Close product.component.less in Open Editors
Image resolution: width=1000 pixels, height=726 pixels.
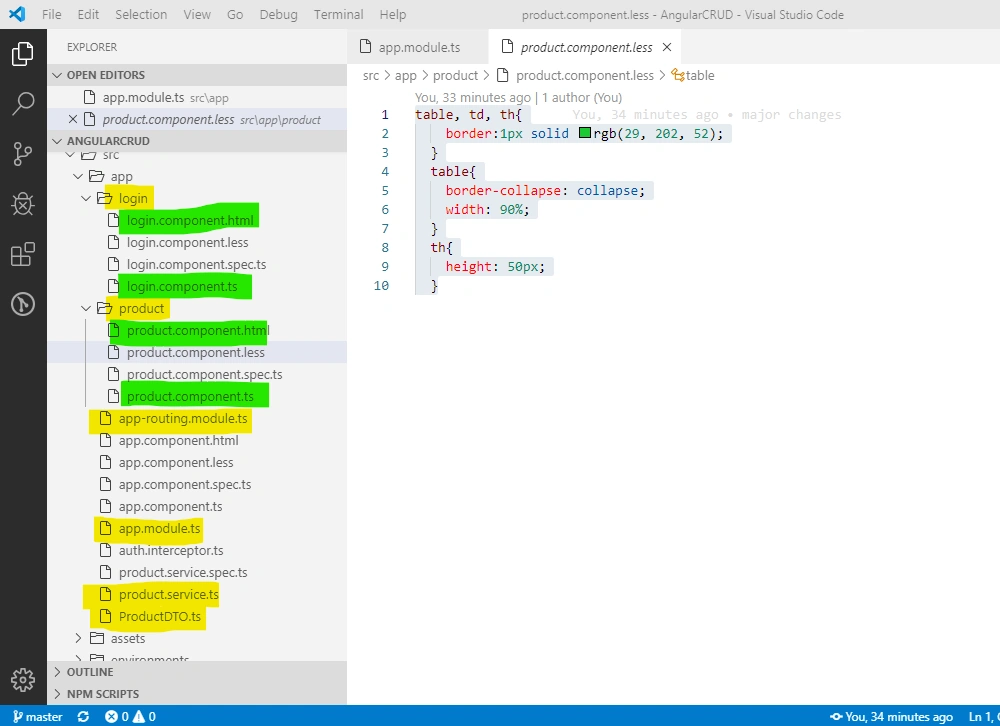(x=73, y=119)
